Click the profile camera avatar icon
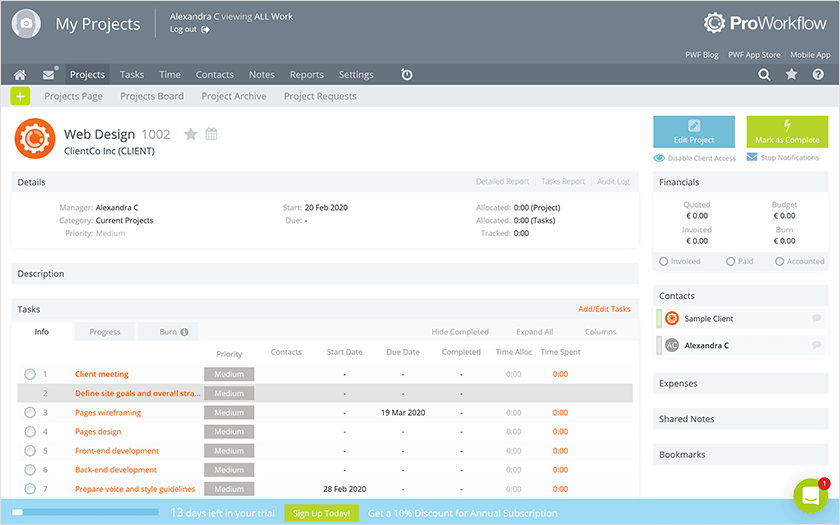This screenshot has height=525, width=840. click(26, 24)
